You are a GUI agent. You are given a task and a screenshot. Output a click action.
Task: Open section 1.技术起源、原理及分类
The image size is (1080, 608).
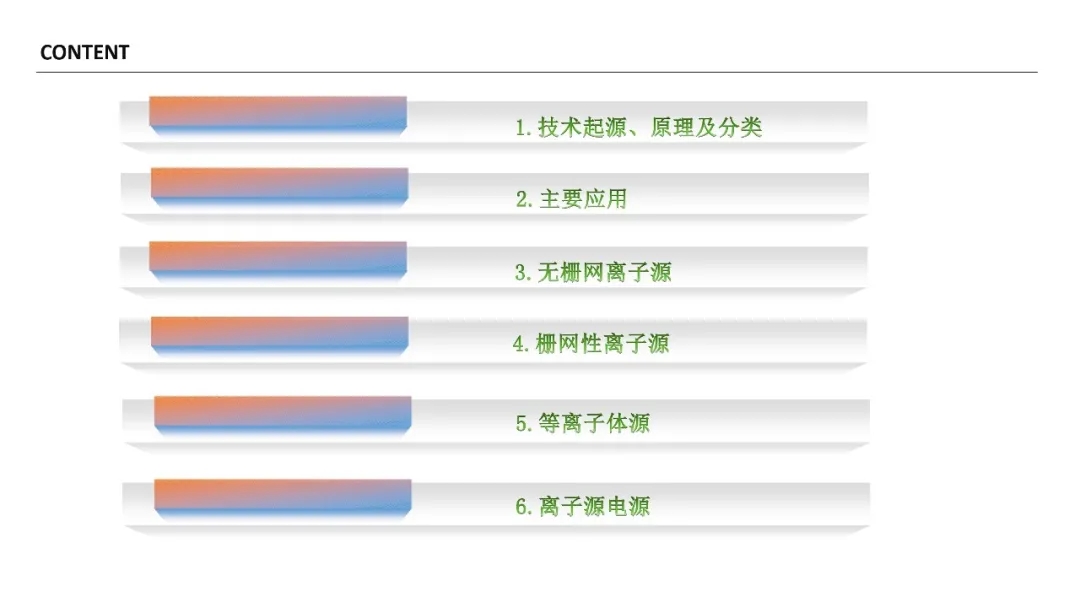(x=638, y=128)
